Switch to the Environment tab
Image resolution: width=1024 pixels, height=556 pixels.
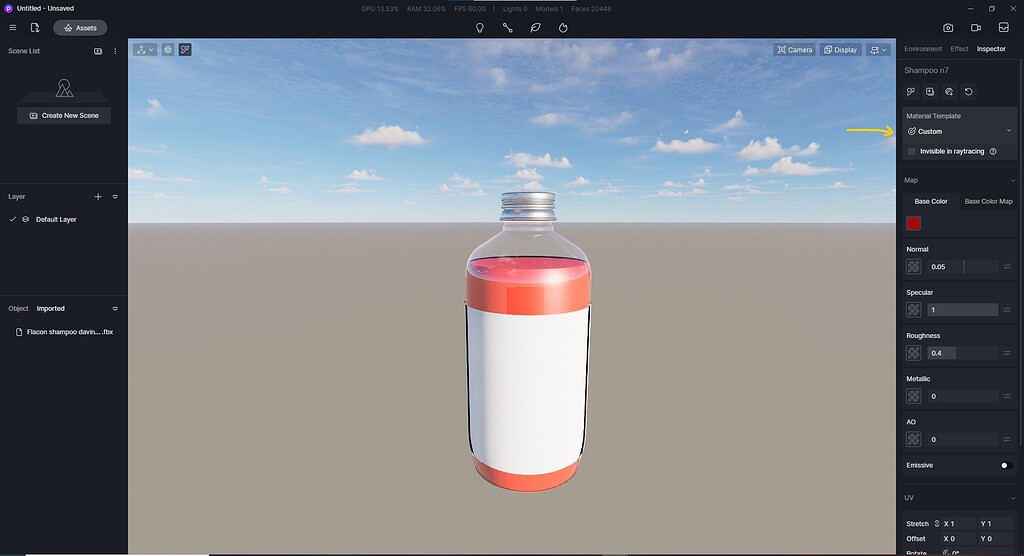(923, 49)
